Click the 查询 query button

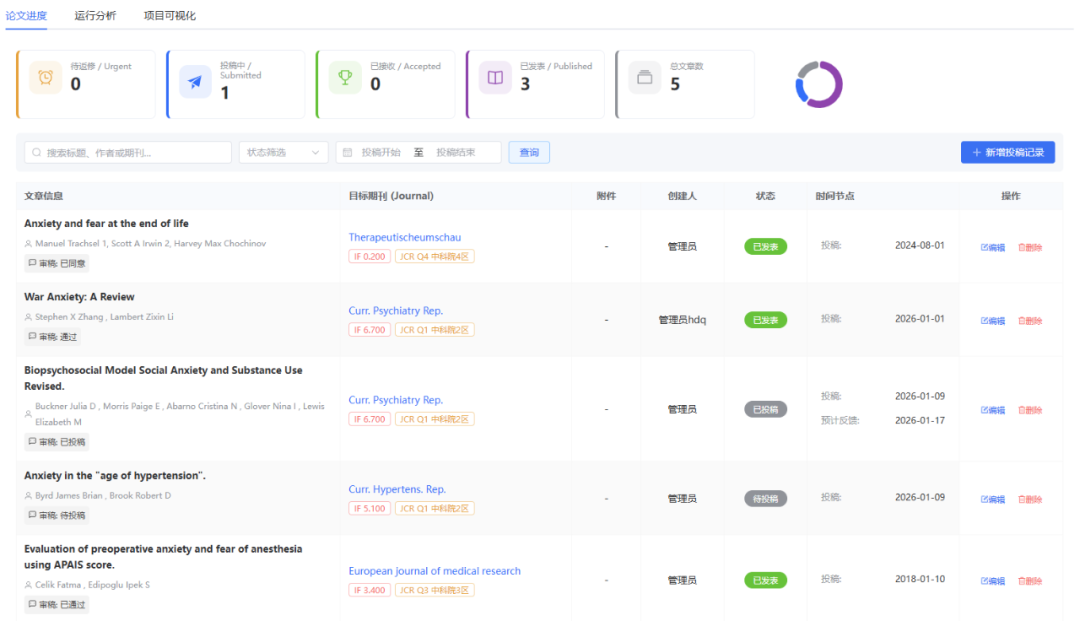click(529, 153)
